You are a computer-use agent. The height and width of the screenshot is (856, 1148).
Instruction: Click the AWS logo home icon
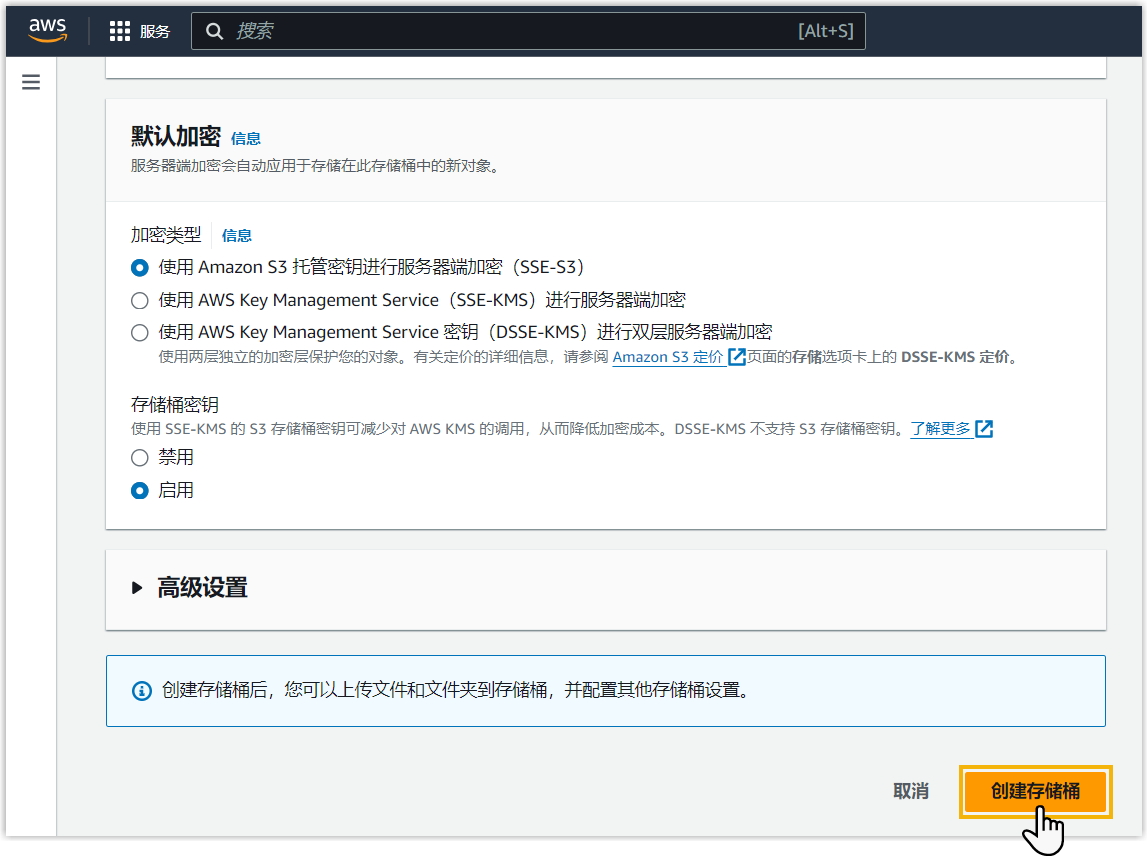(x=47, y=30)
